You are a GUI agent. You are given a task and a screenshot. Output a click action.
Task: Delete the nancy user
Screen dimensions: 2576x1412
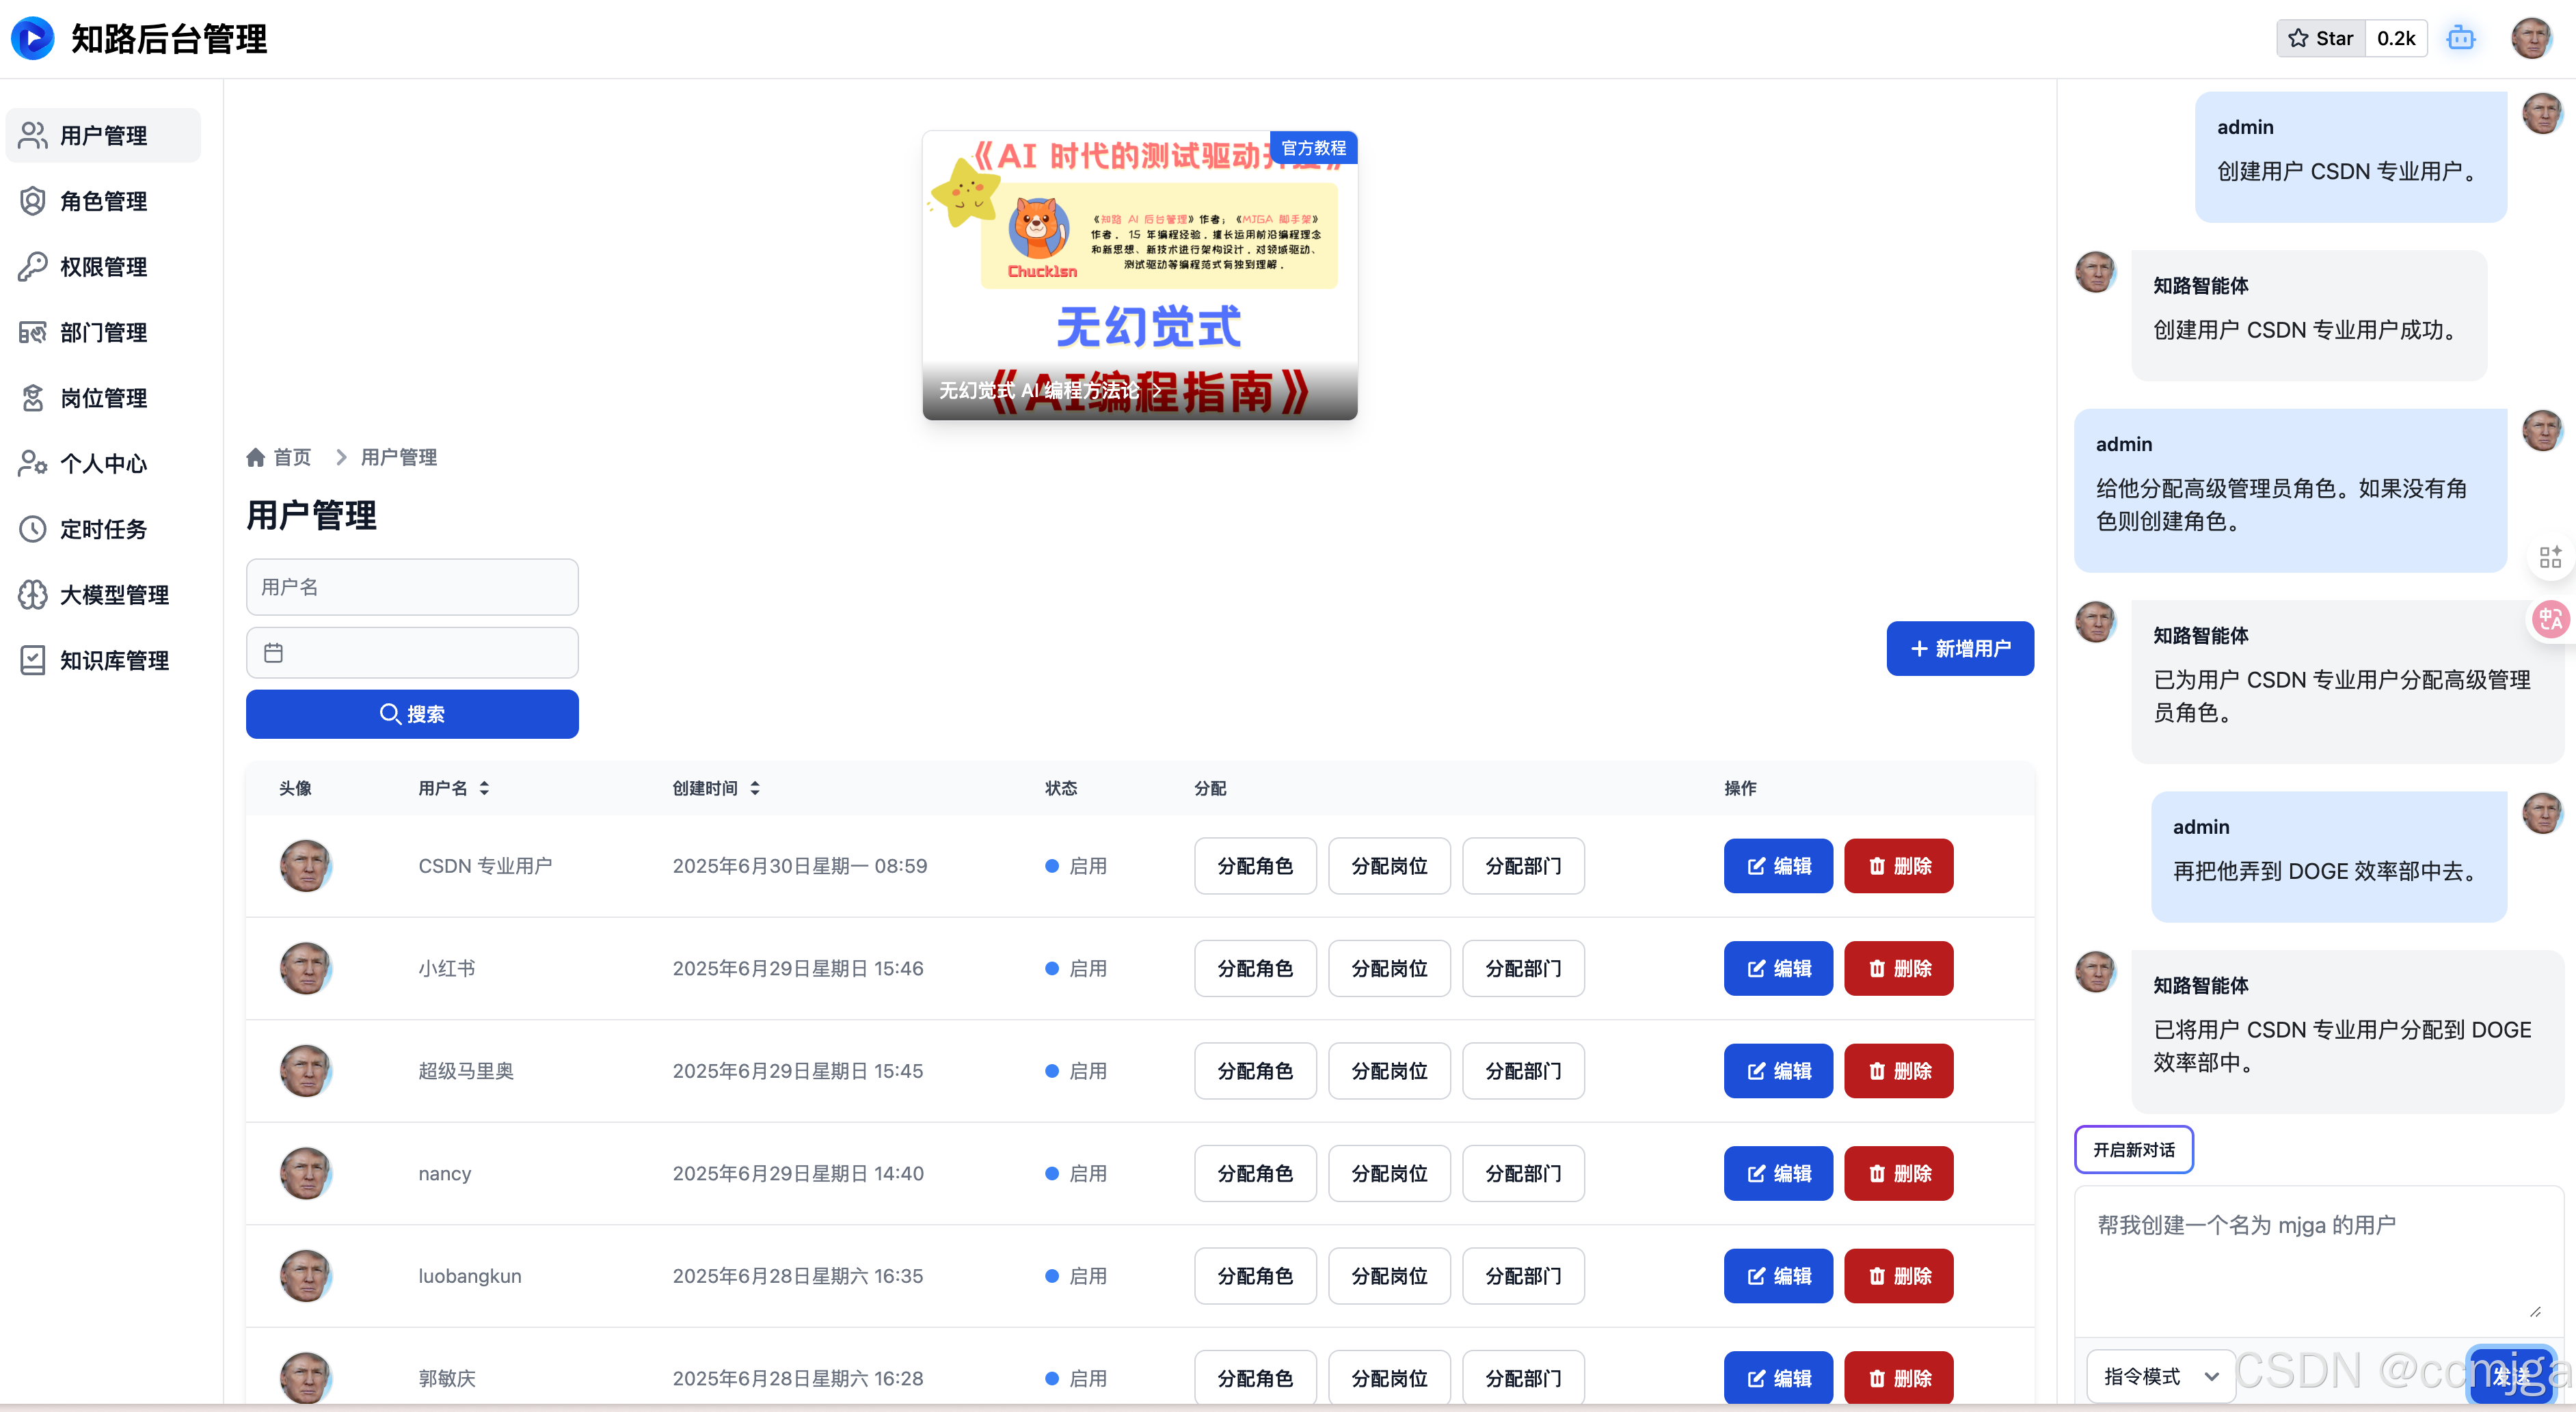1898,1173
